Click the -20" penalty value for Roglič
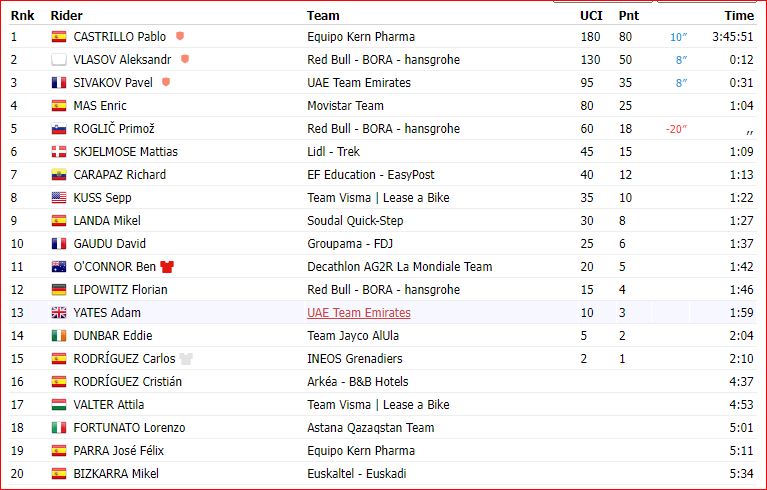Viewport: 767px width, 490px height. point(676,129)
